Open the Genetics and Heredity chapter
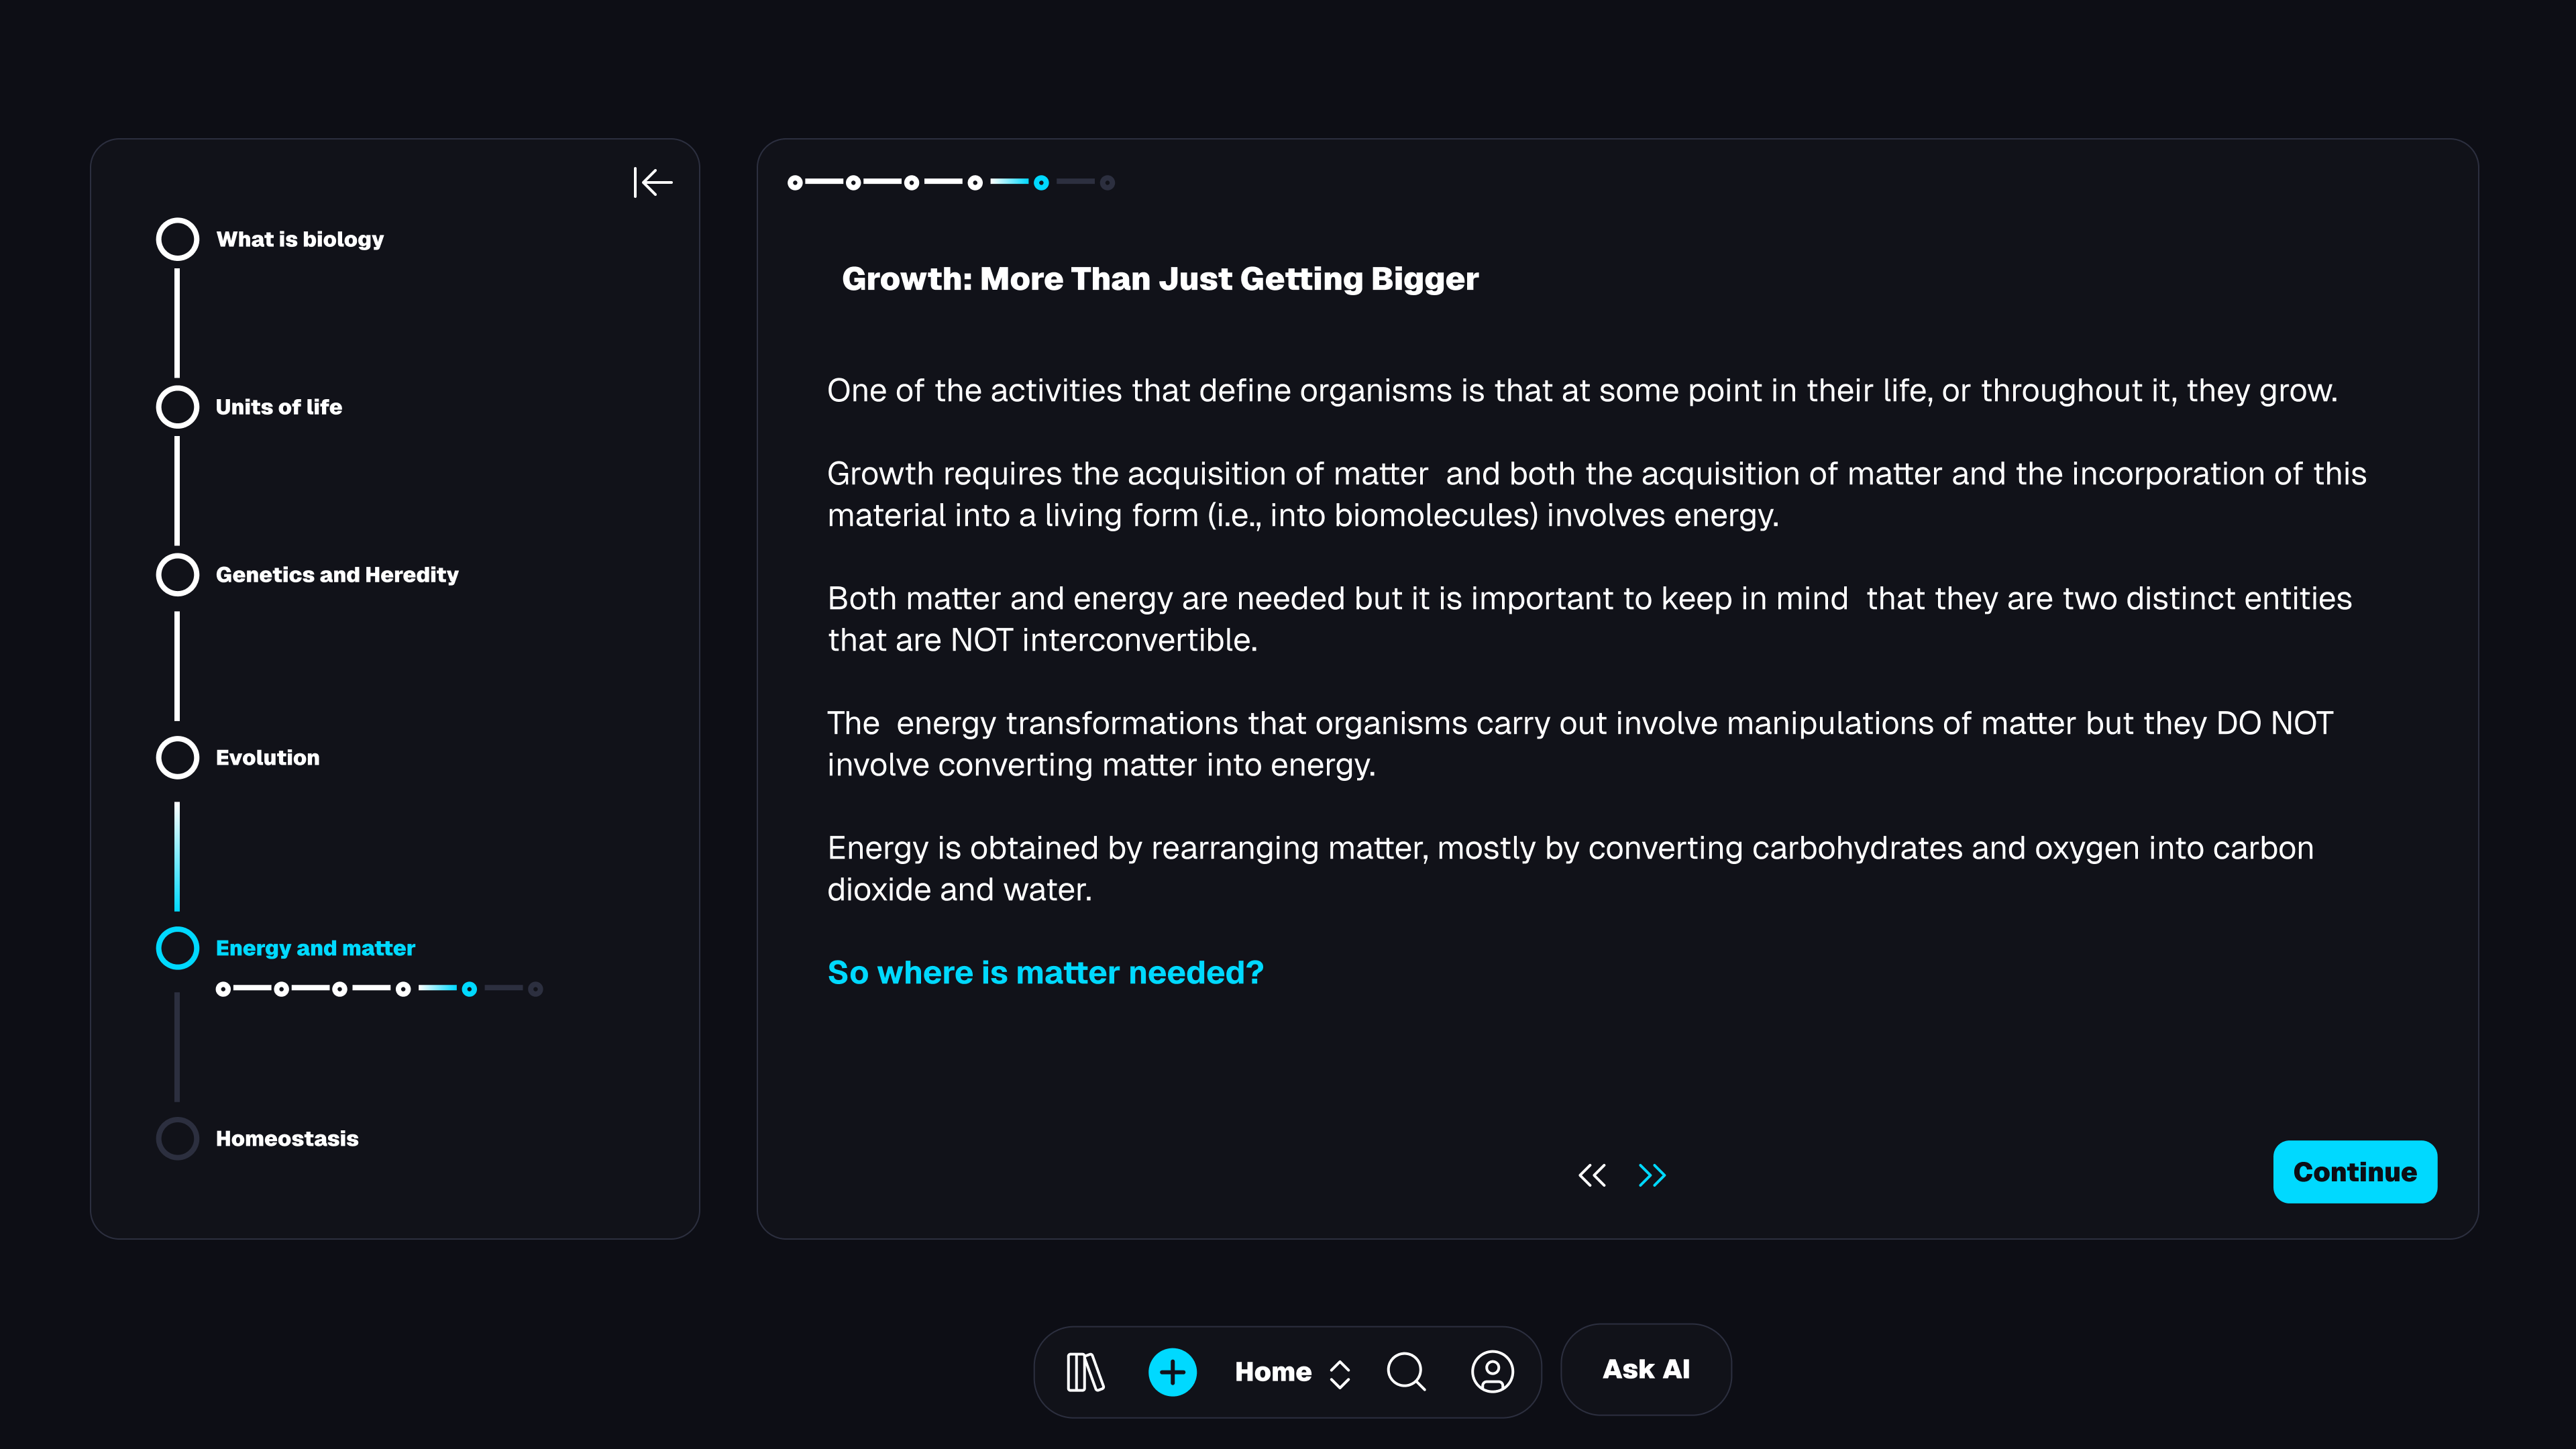 click(x=337, y=575)
